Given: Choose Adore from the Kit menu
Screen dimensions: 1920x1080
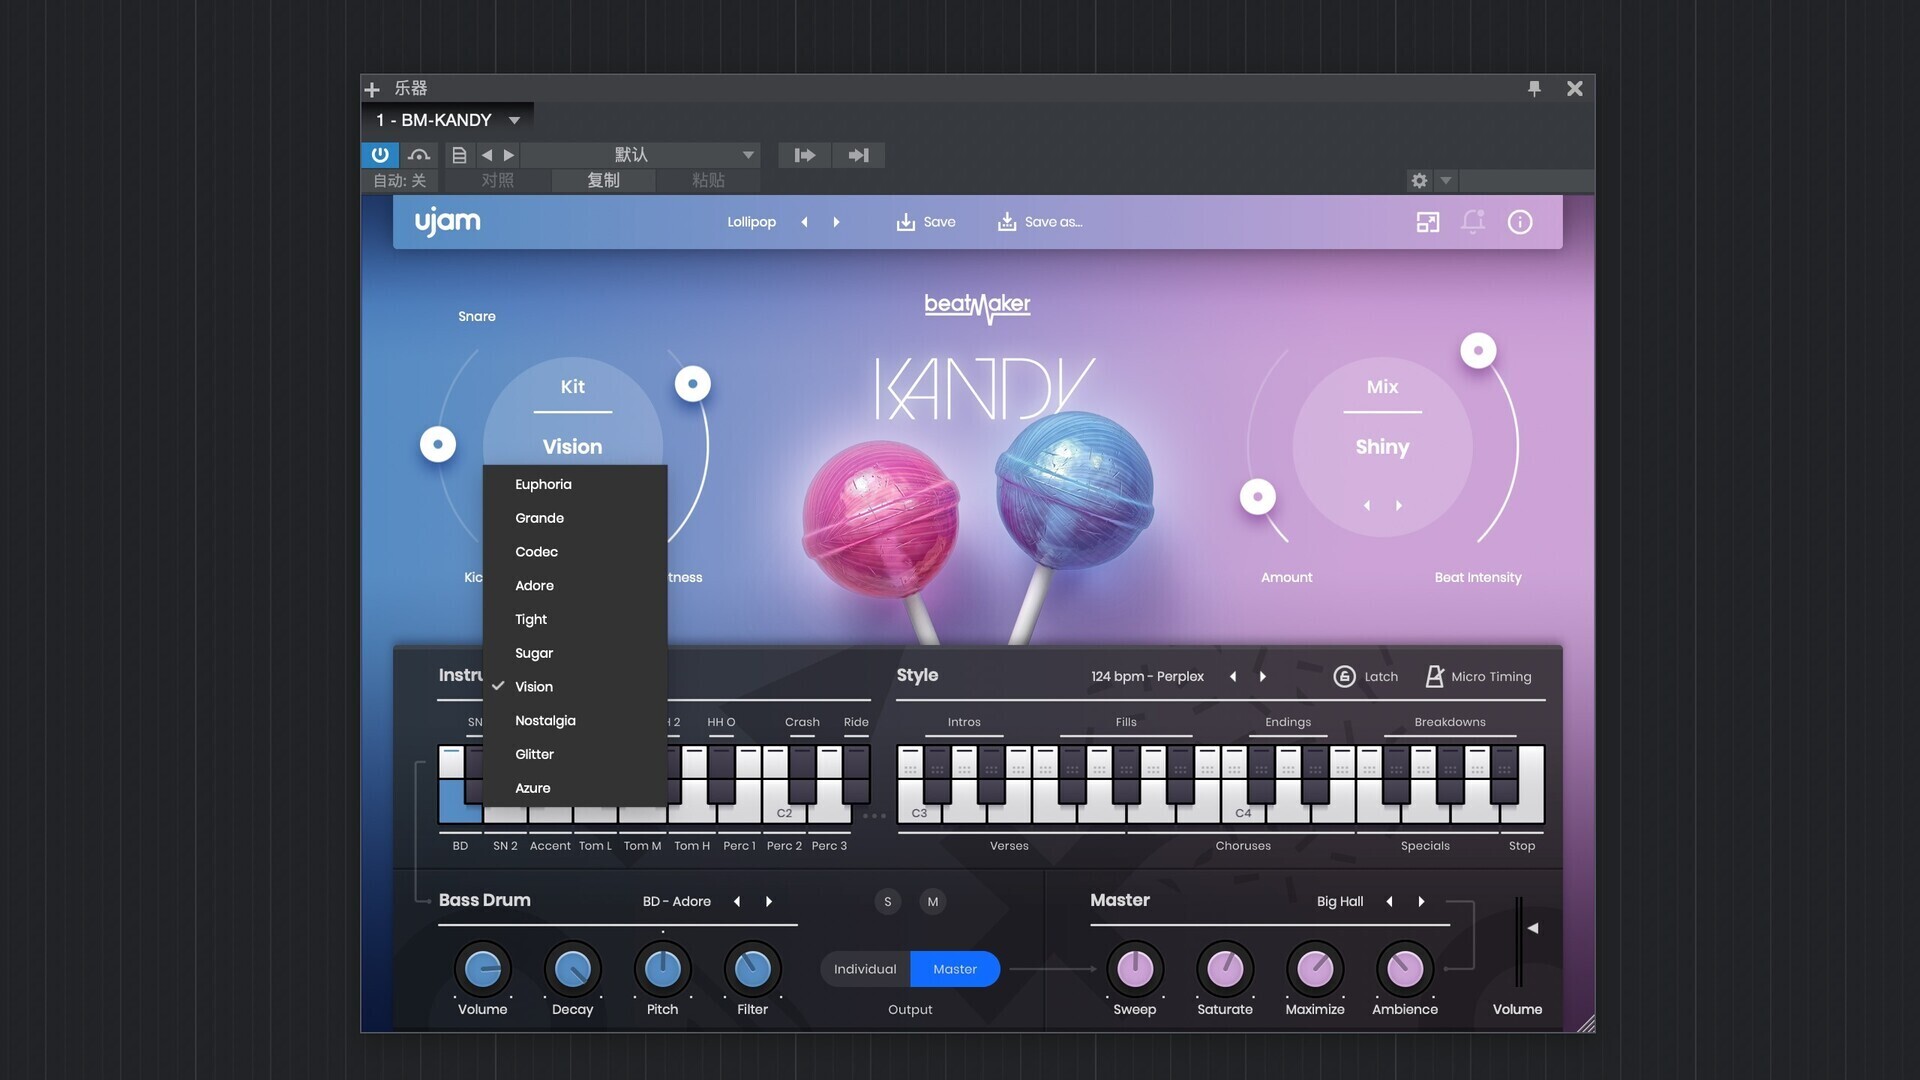Looking at the screenshot, I should click(575, 586).
